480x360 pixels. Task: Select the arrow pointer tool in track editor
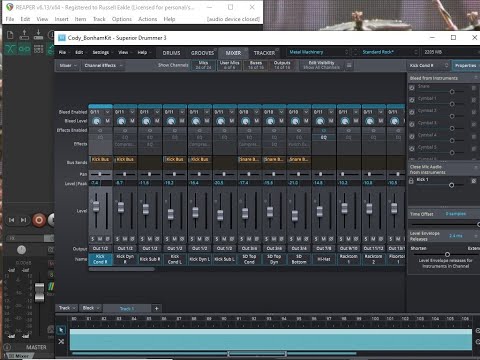point(61,330)
